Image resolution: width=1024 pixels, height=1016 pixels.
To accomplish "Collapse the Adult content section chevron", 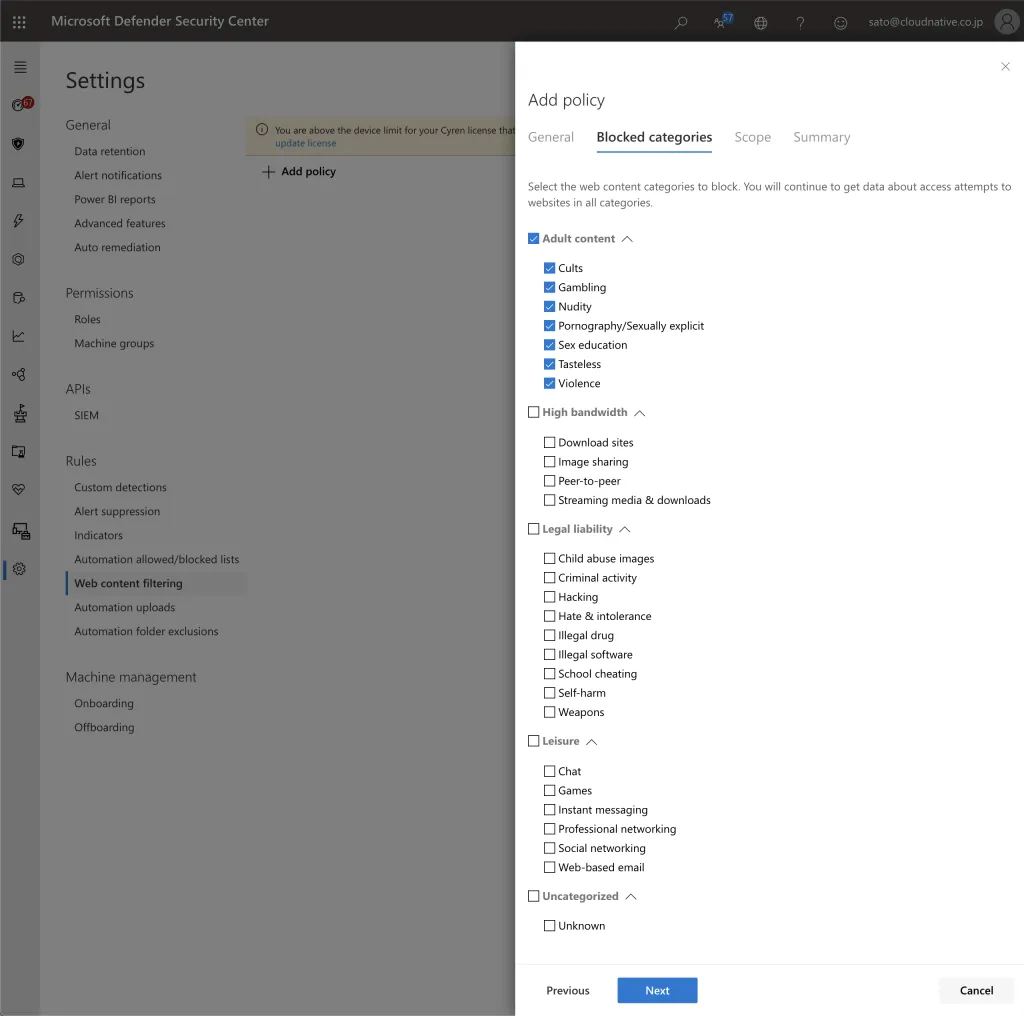I will coord(627,239).
